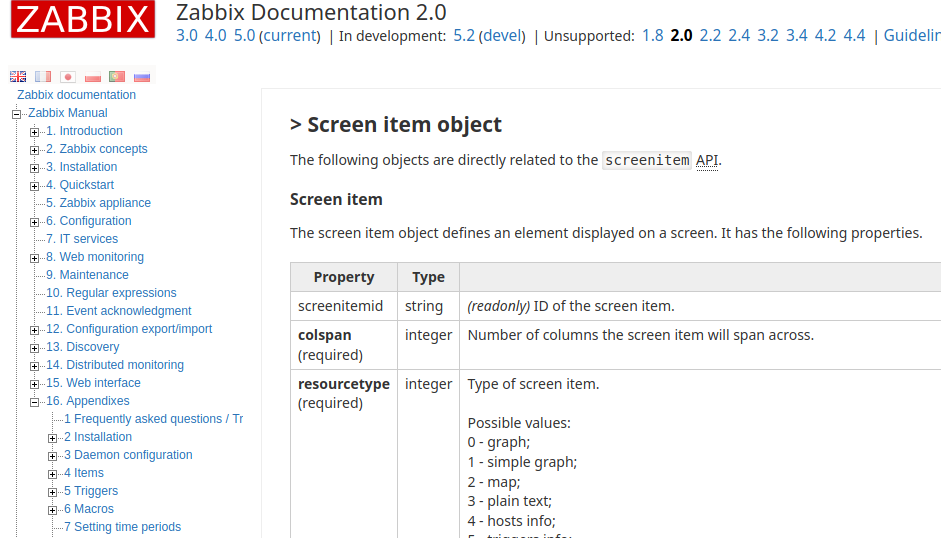Open unsupported version 3.2 docs
941x538 pixels.
coord(768,35)
